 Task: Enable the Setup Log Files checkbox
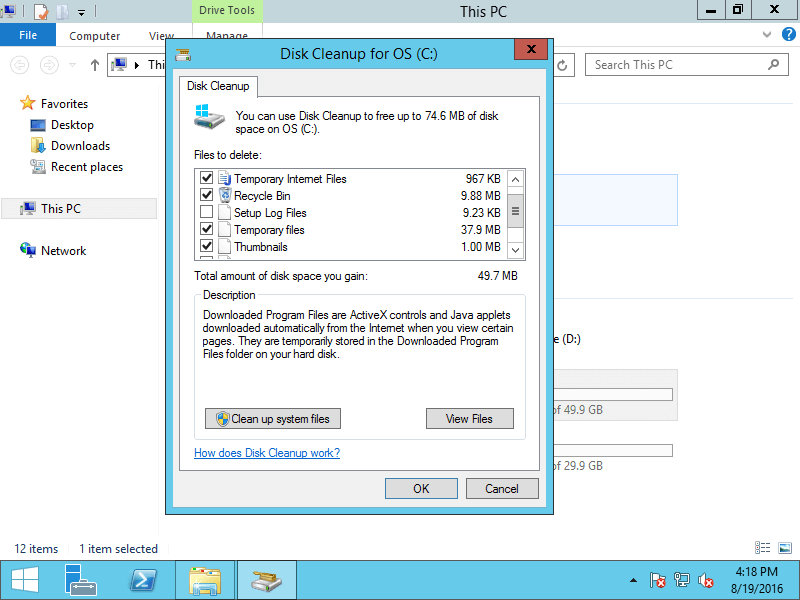click(x=206, y=212)
